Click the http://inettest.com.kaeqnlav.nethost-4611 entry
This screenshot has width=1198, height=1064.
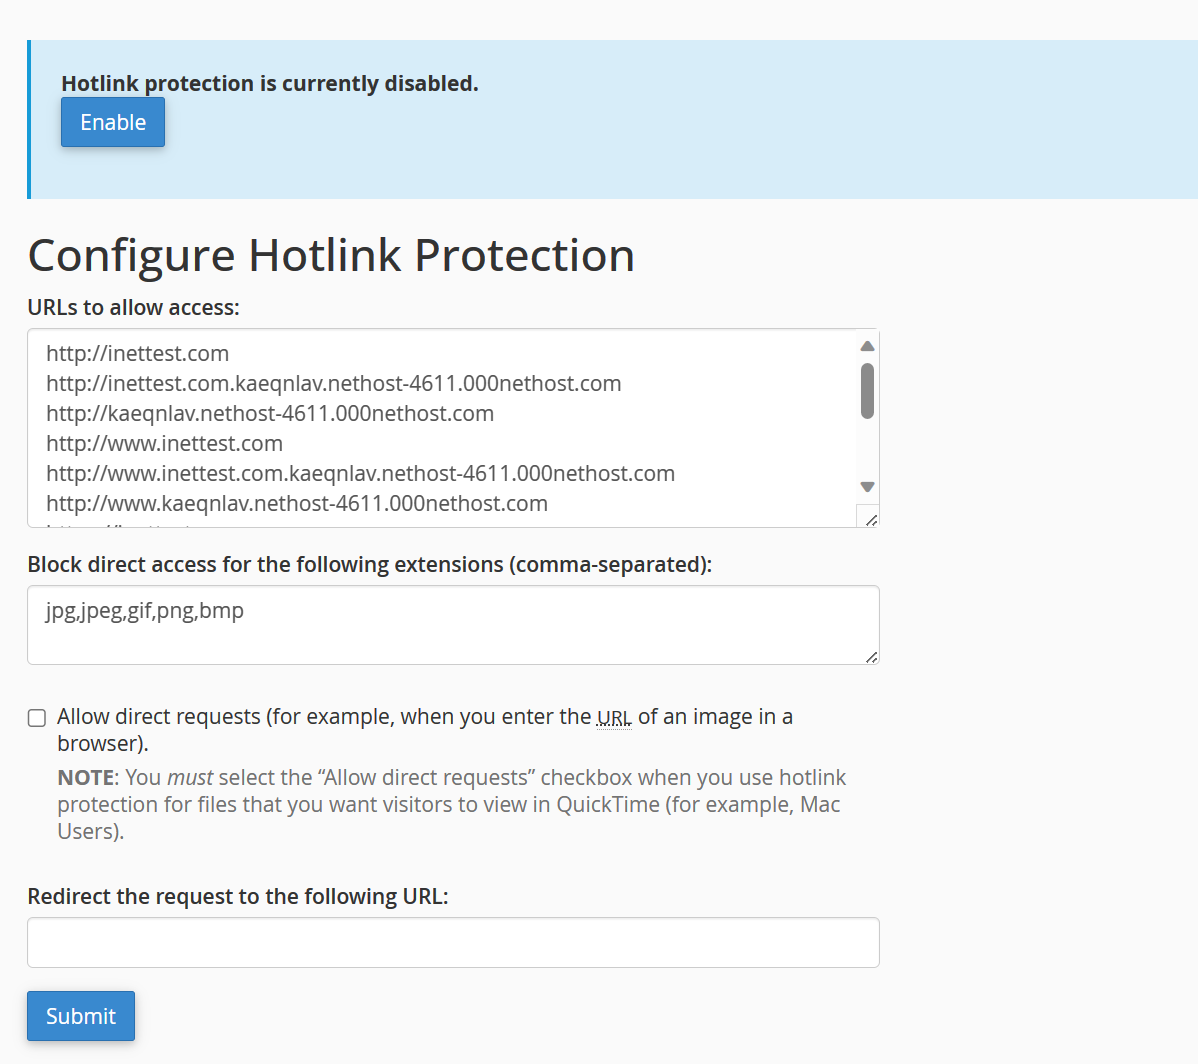tap(334, 383)
